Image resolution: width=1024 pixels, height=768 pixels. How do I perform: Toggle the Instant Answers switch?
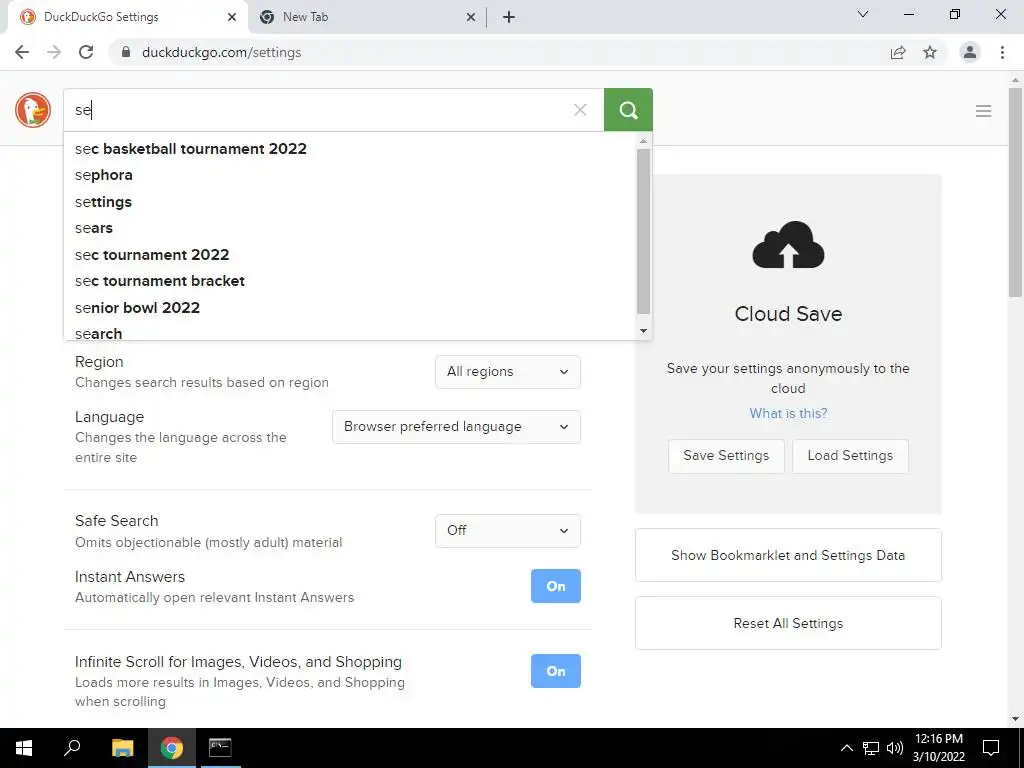click(x=556, y=586)
